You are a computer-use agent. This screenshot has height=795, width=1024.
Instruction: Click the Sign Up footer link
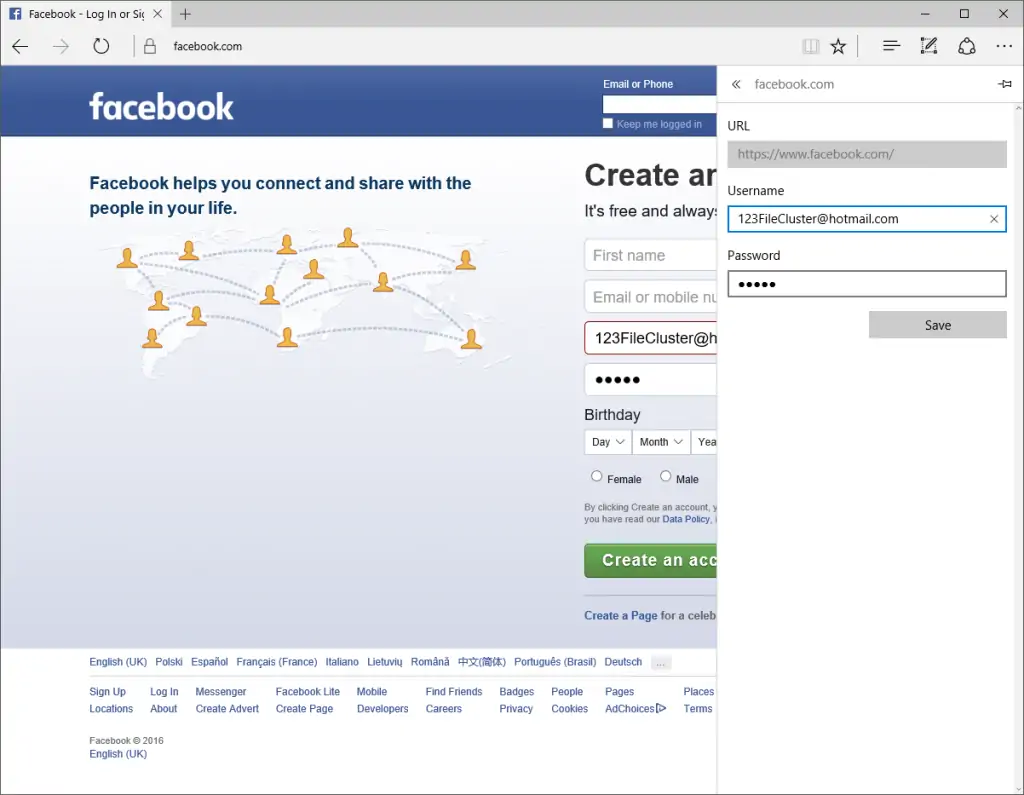tap(108, 692)
